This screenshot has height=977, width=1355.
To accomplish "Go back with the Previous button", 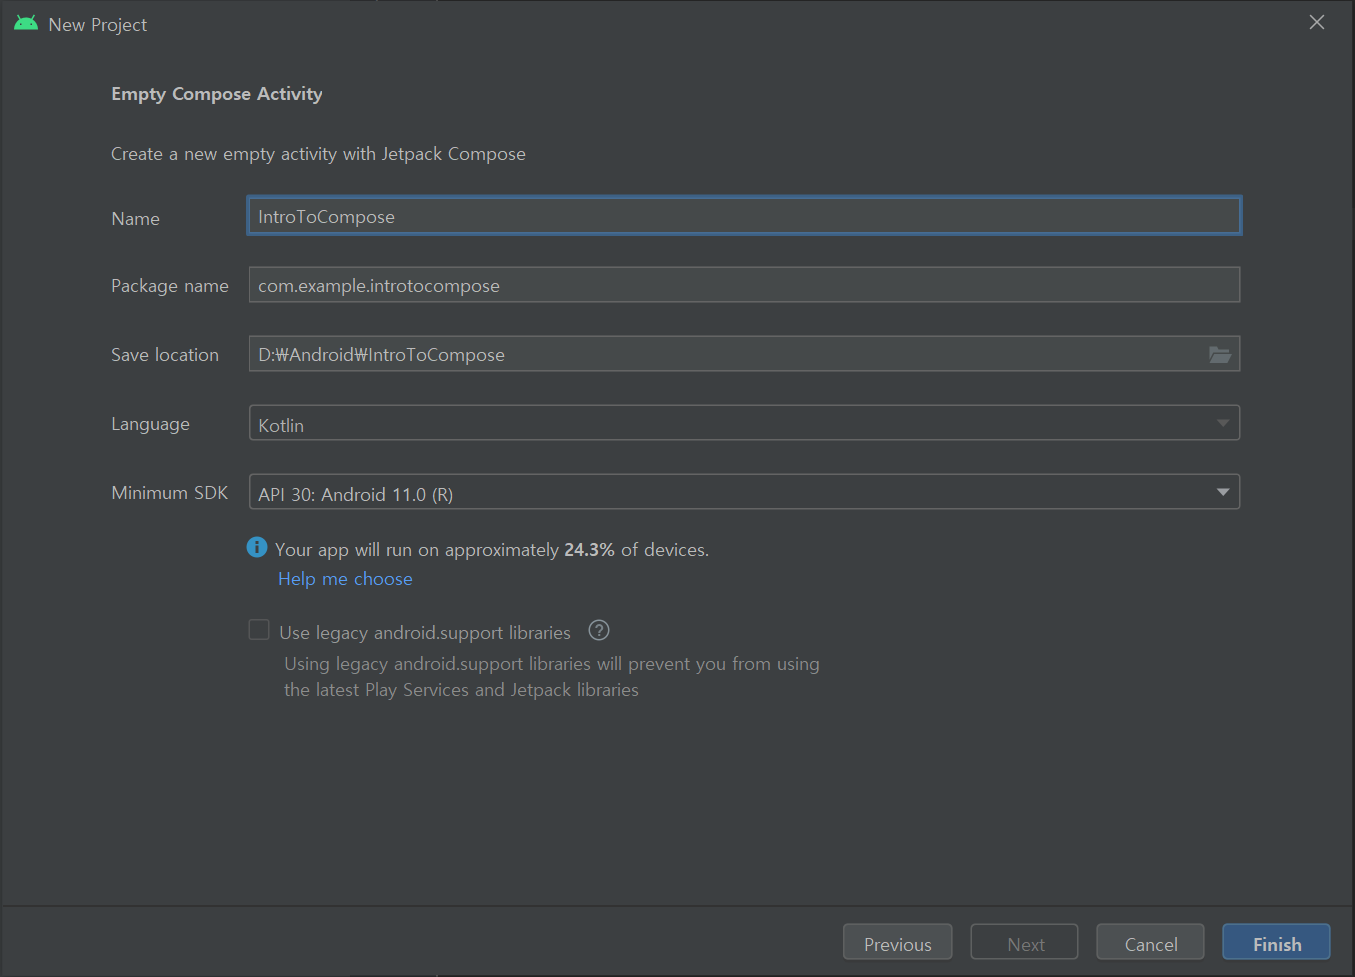I will pos(897,942).
